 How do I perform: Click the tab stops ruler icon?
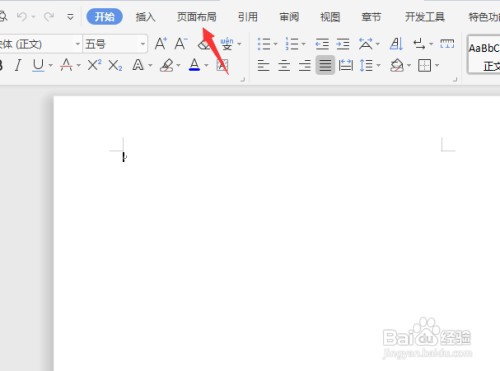(447, 43)
